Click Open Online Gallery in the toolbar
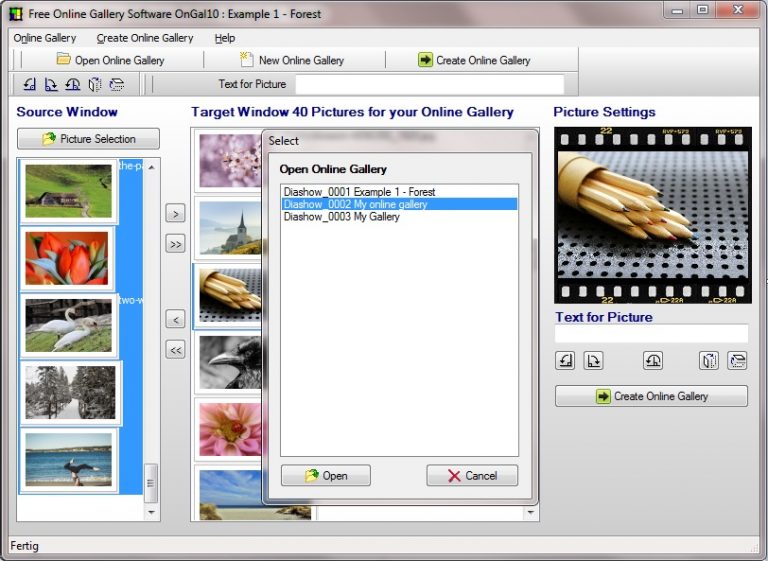768x561 pixels. (111, 60)
